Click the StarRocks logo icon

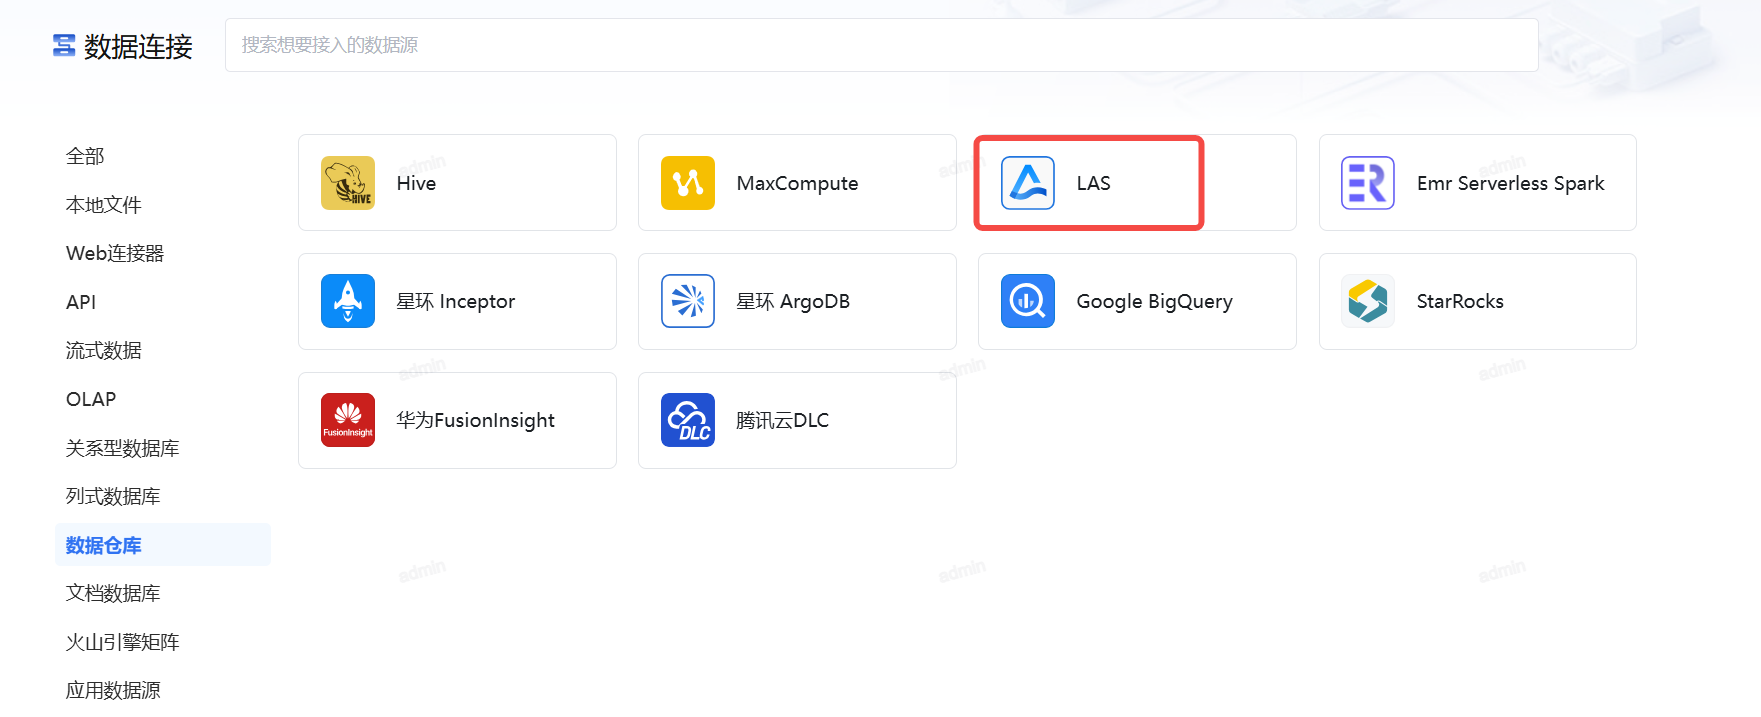click(x=1368, y=301)
